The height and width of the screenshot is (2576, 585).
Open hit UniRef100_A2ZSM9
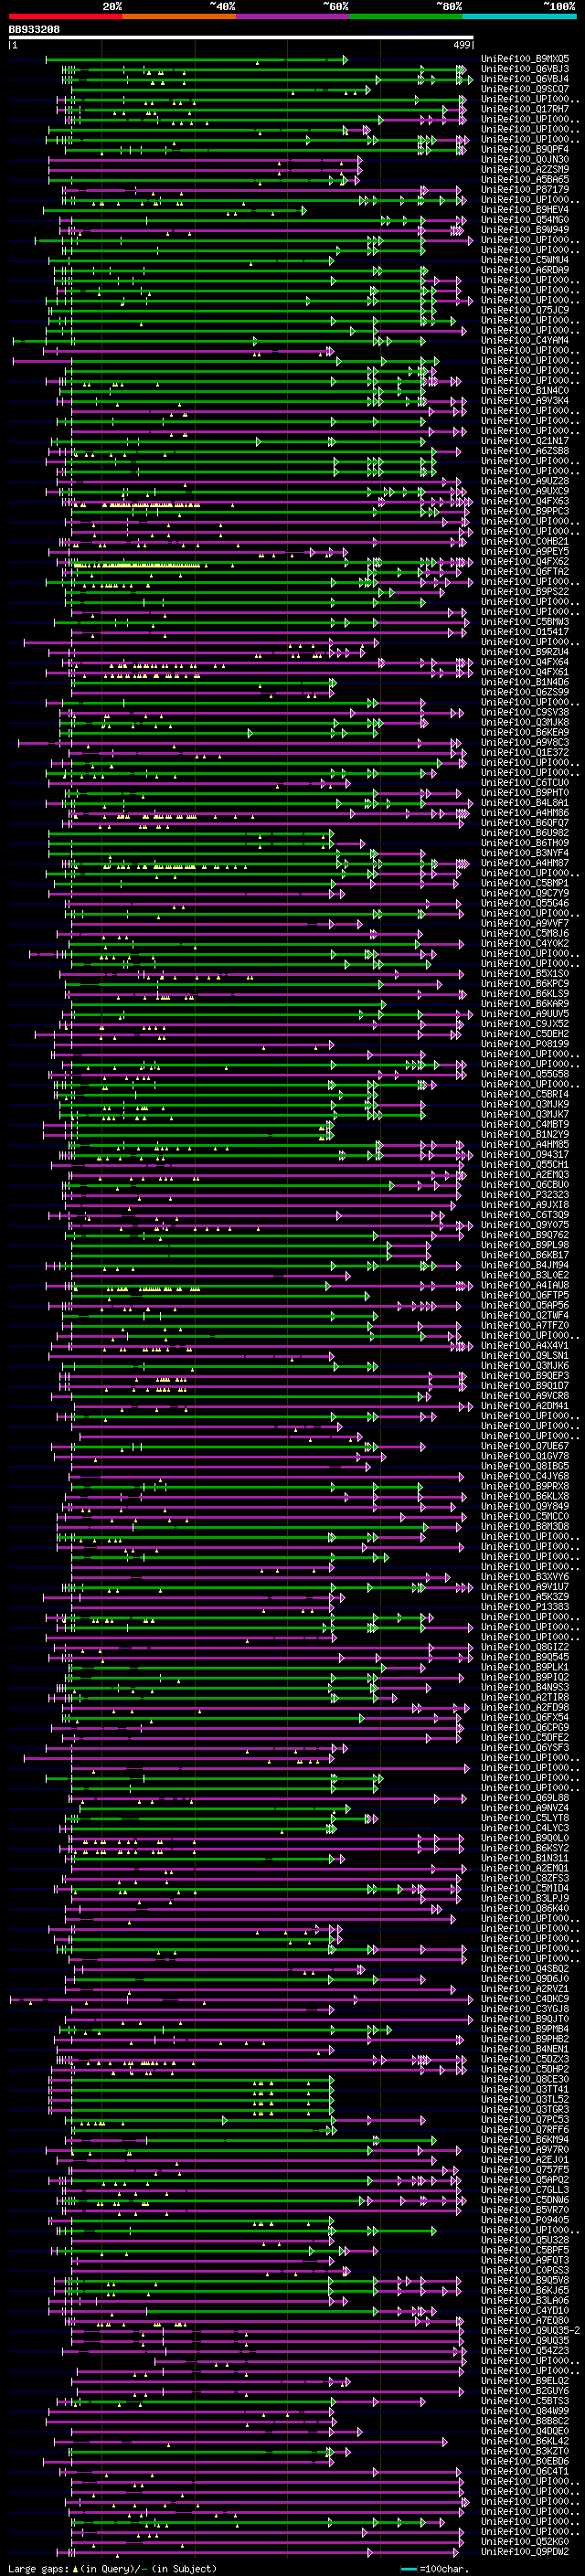point(525,170)
